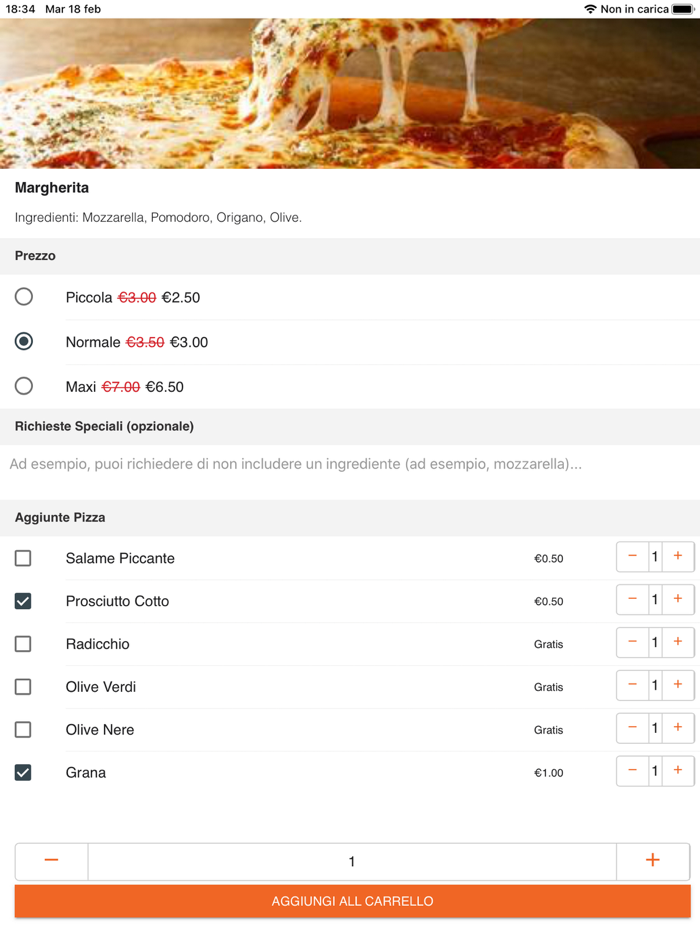Increase Olive Nere quantity with plus

point(678,729)
